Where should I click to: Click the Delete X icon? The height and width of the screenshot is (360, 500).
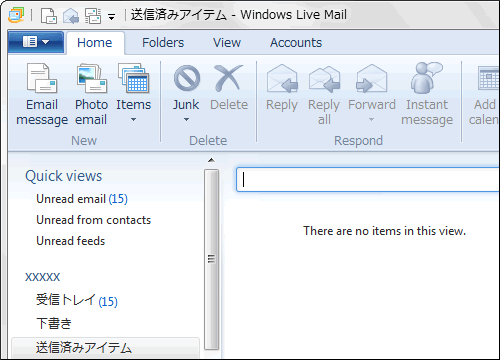click(229, 78)
